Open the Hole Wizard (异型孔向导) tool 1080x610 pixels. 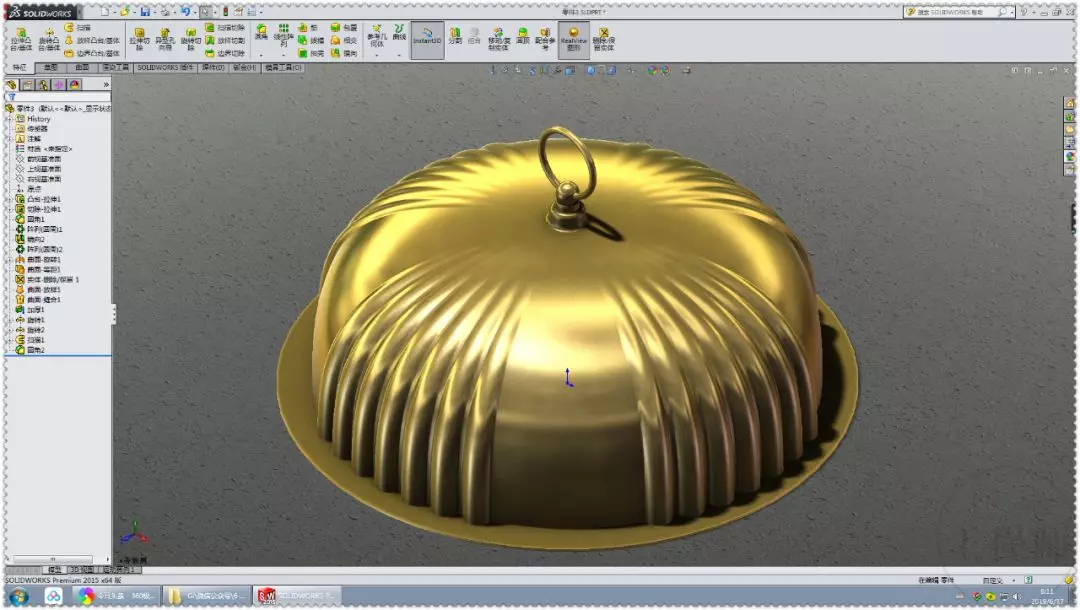pyautogui.click(x=165, y=39)
